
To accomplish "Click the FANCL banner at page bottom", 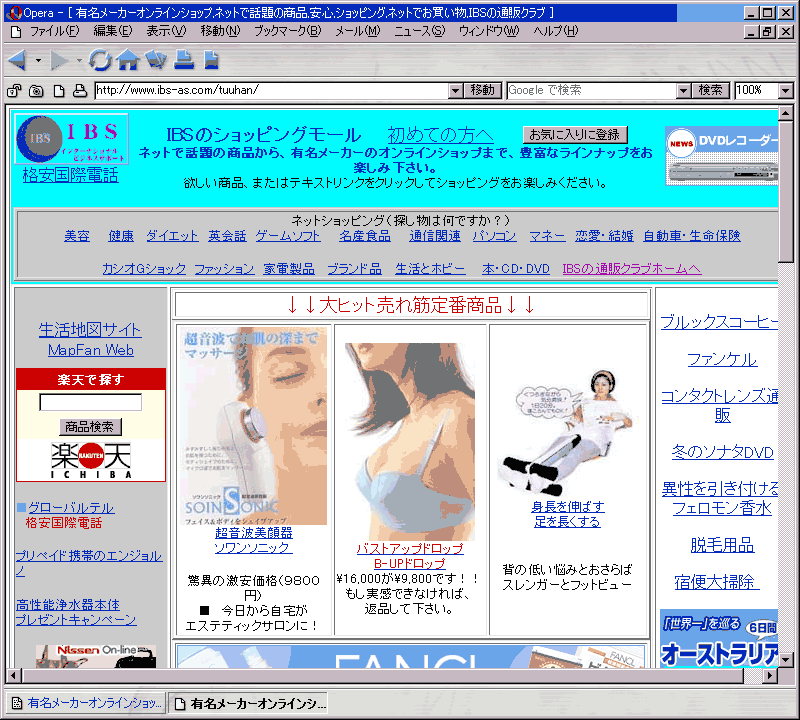I will coord(411,656).
